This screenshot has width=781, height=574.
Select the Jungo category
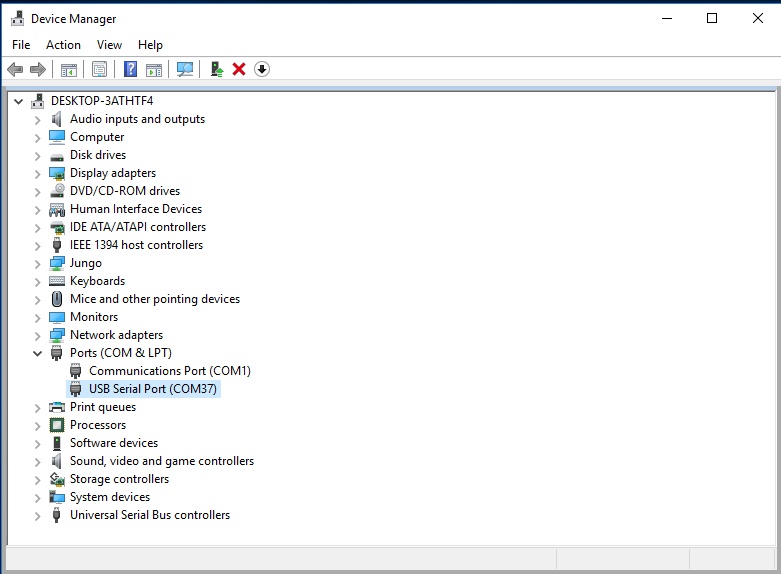click(x=85, y=263)
